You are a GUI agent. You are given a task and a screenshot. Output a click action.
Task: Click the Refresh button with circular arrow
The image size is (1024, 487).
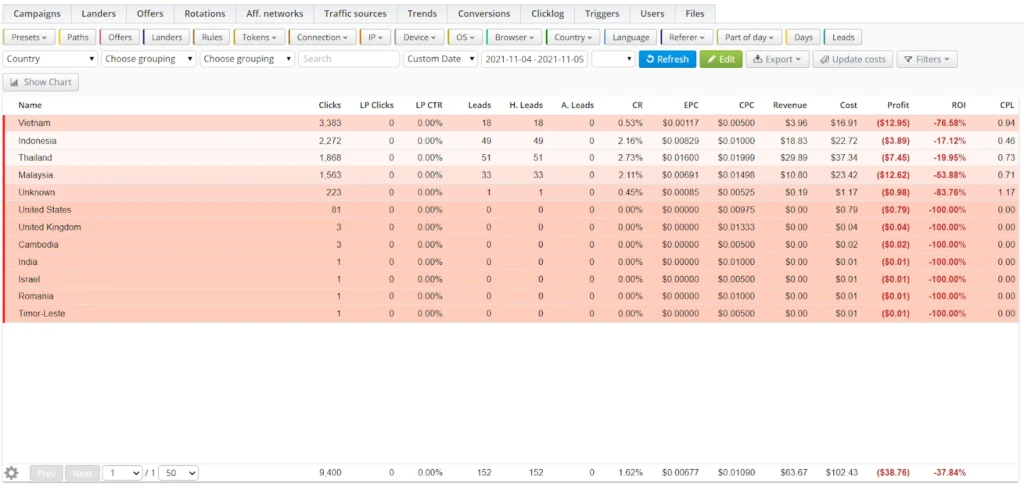click(x=667, y=59)
